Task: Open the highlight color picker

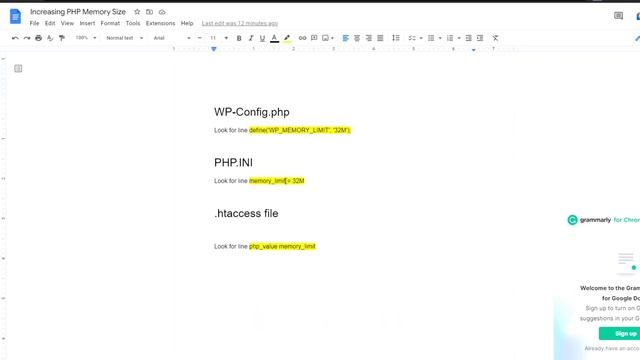Action: click(x=287, y=38)
